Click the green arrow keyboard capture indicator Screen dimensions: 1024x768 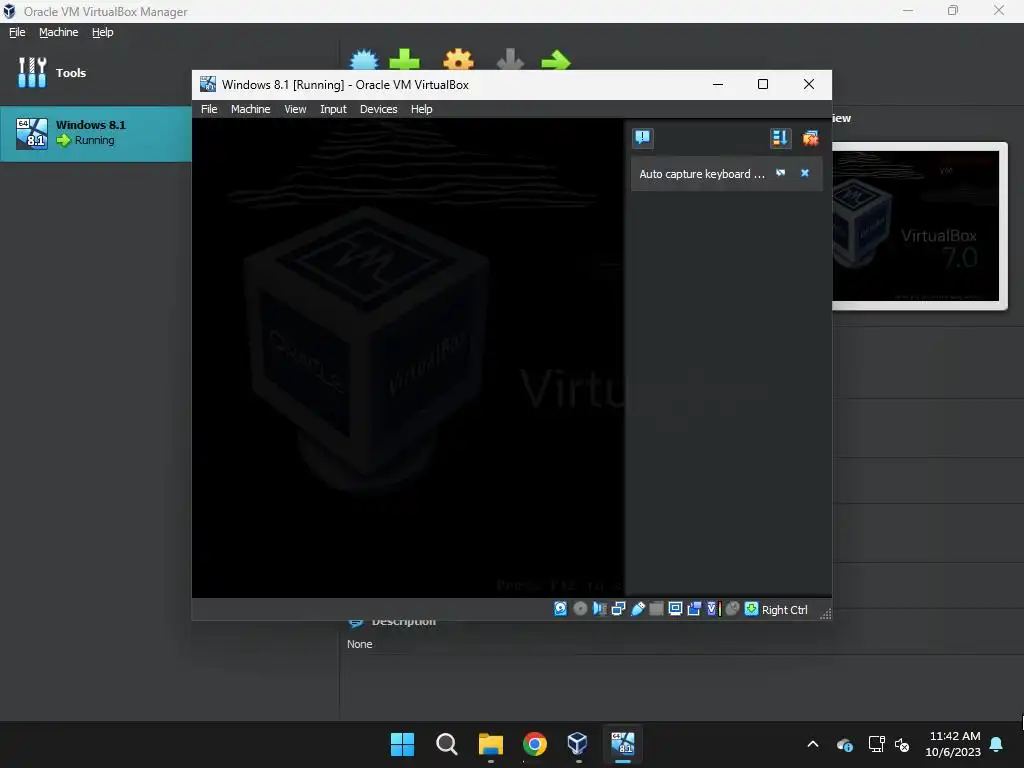coord(752,609)
